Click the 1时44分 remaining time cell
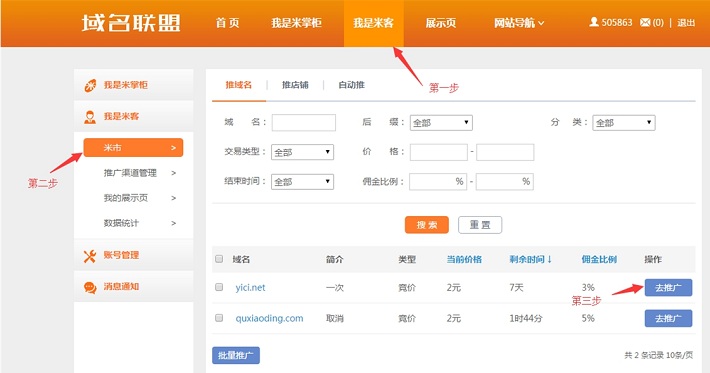This screenshot has height=373, width=710. tap(526, 318)
